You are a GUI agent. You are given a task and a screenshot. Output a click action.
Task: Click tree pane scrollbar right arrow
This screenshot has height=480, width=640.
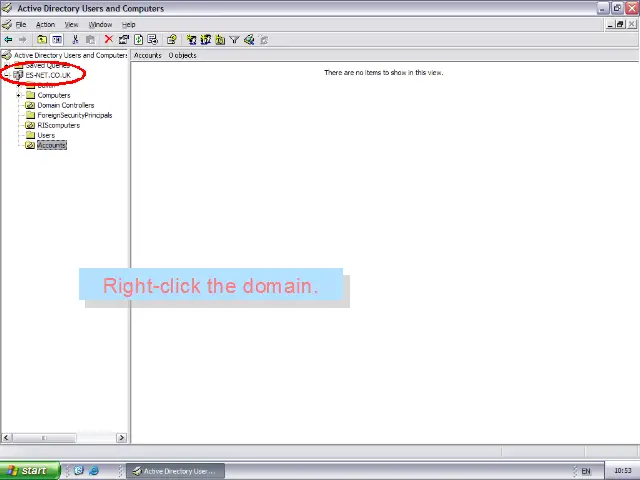pos(121,438)
